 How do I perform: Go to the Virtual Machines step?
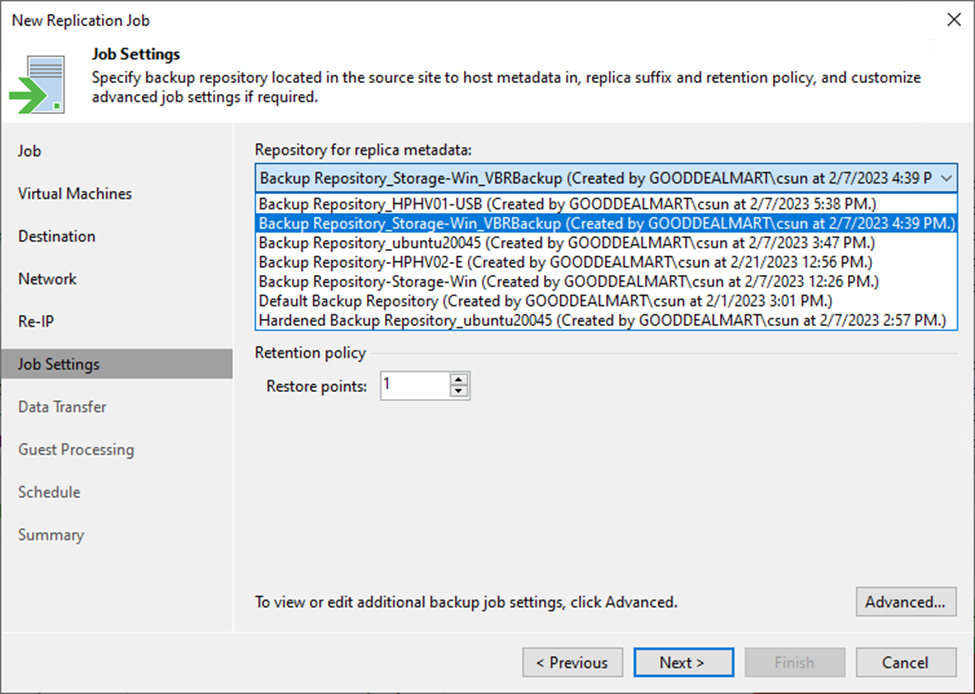(x=73, y=193)
